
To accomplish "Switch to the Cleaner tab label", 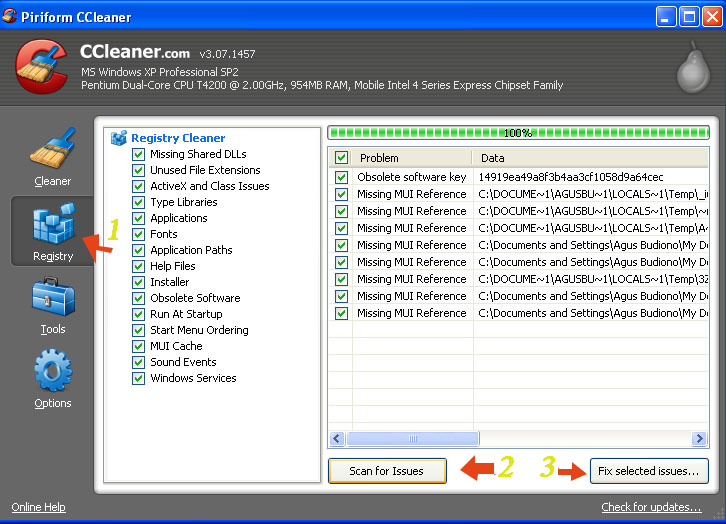I will click(53, 181).
